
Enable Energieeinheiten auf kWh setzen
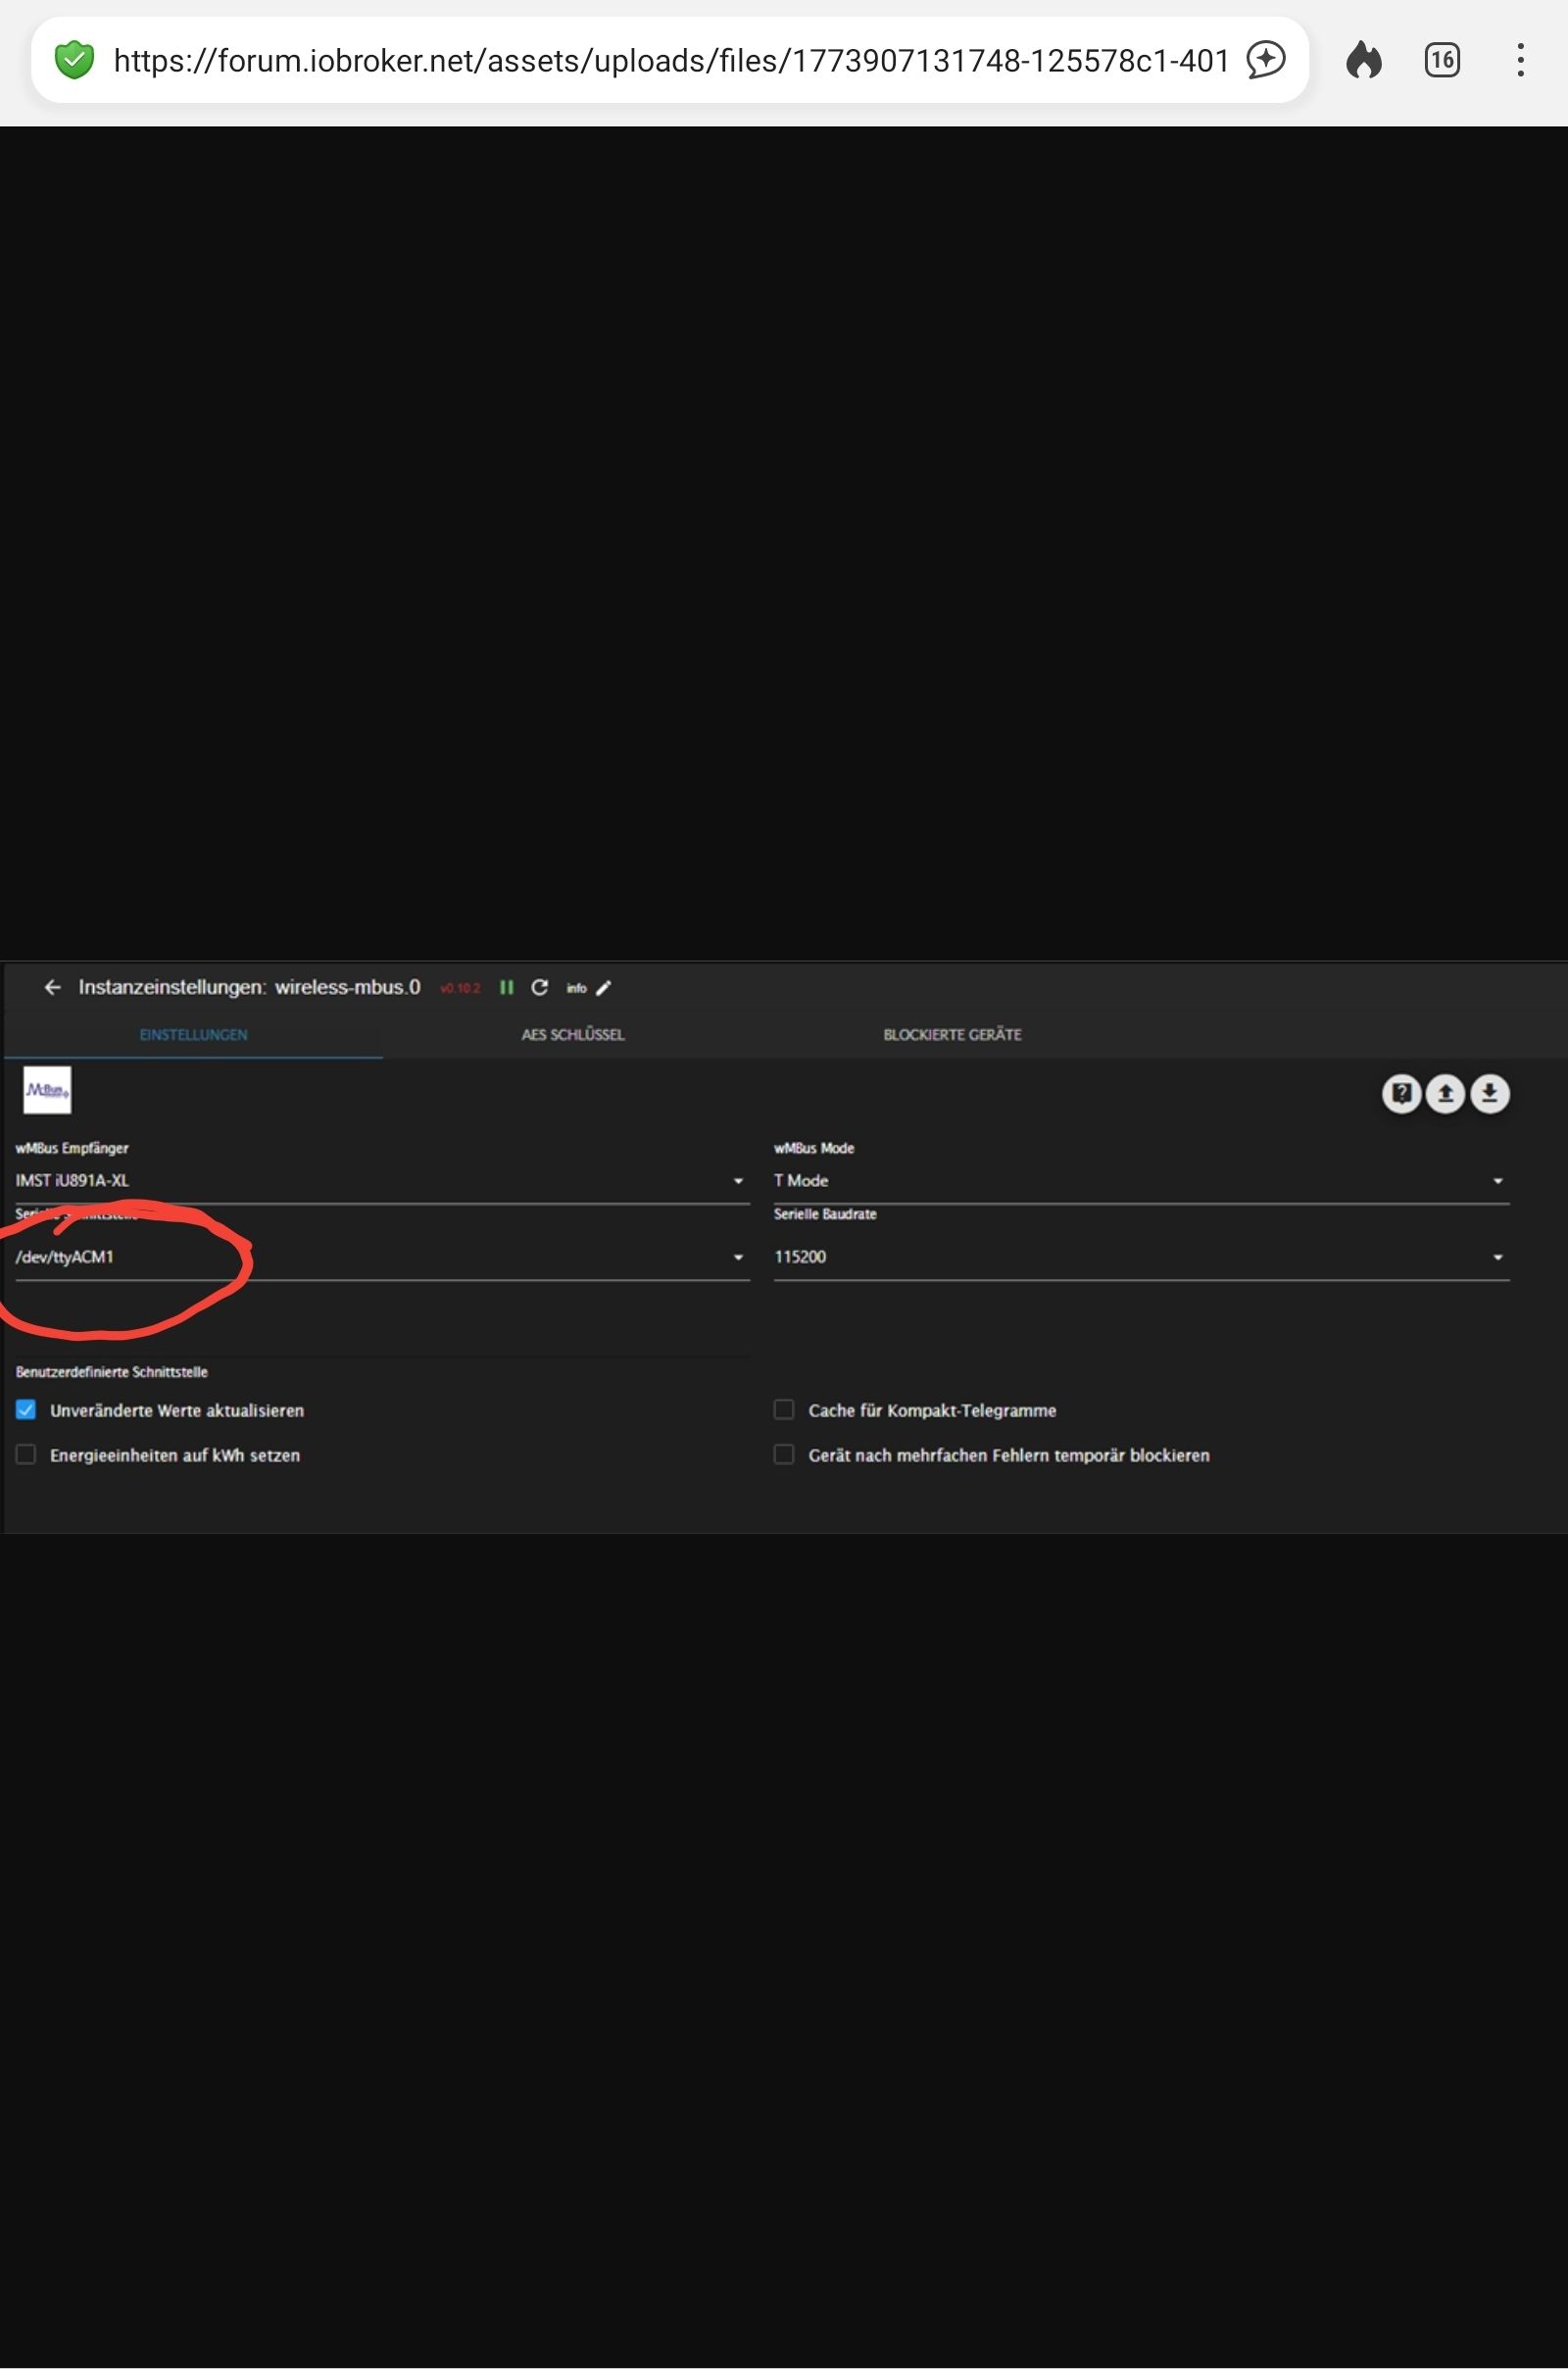(26, 1455)
